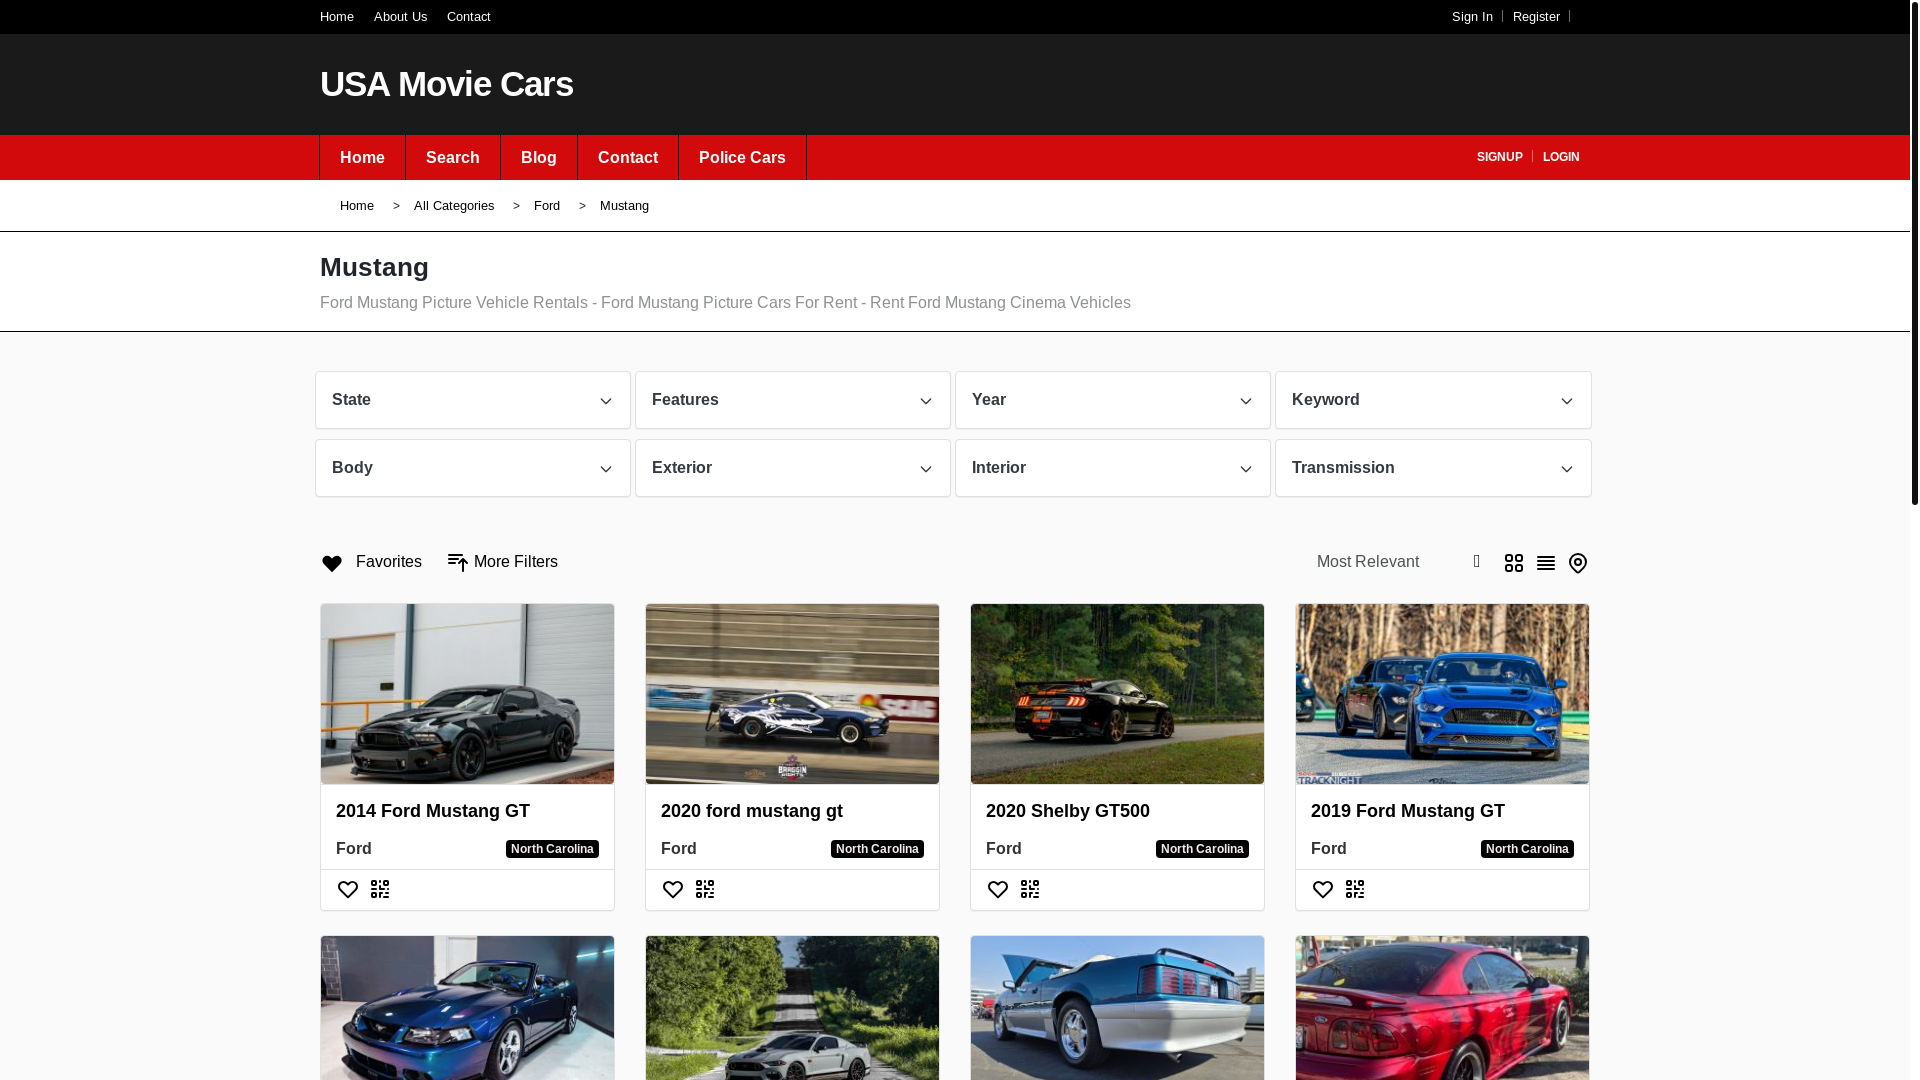Open Police Cars menu item
This screenshot has height=1080, width=1920.
(x=742, y=158)
